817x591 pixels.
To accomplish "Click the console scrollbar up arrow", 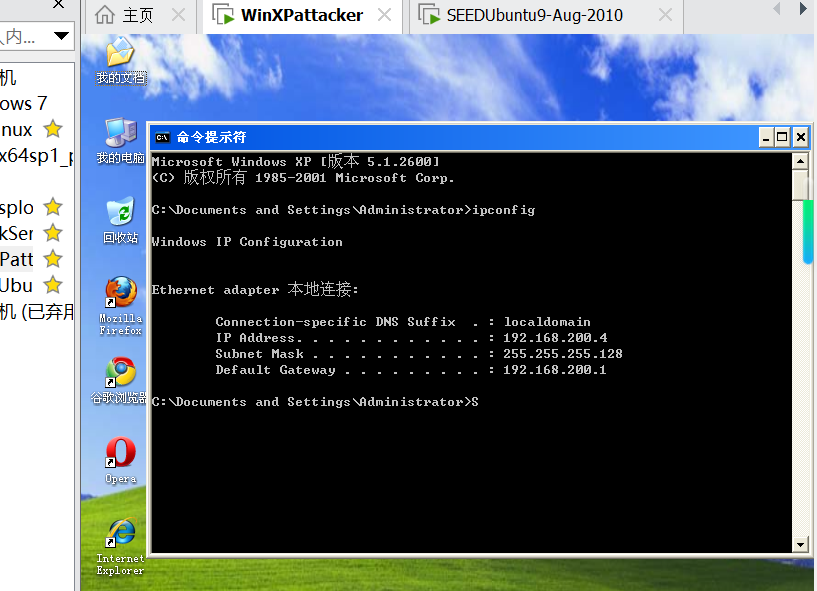I will pyautogui.click(x=800, y=161).
